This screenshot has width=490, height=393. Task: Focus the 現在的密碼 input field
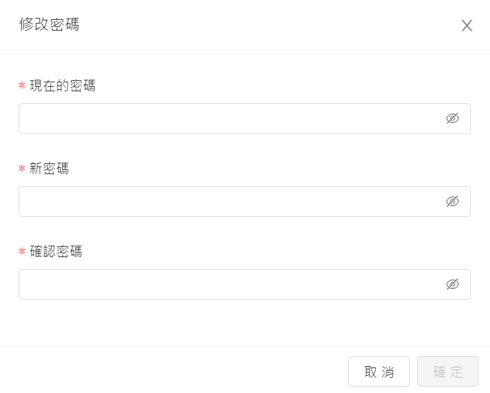tap(244, 118)
